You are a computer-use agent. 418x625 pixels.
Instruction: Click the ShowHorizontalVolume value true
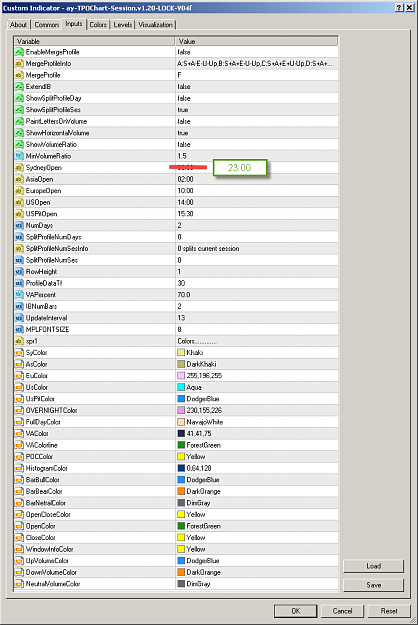183,133
